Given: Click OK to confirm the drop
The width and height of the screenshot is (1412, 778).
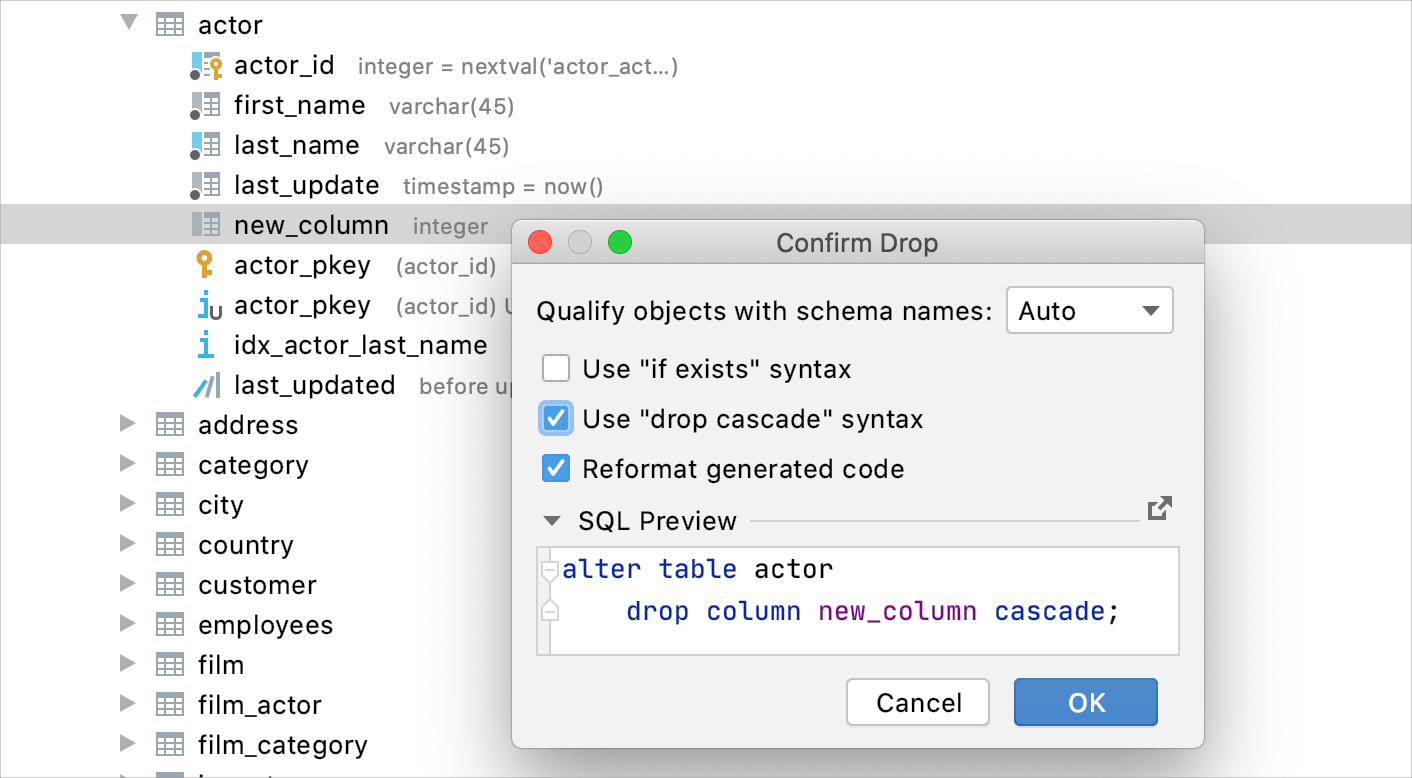Looking at the screenshot, I should point(1085,702).
